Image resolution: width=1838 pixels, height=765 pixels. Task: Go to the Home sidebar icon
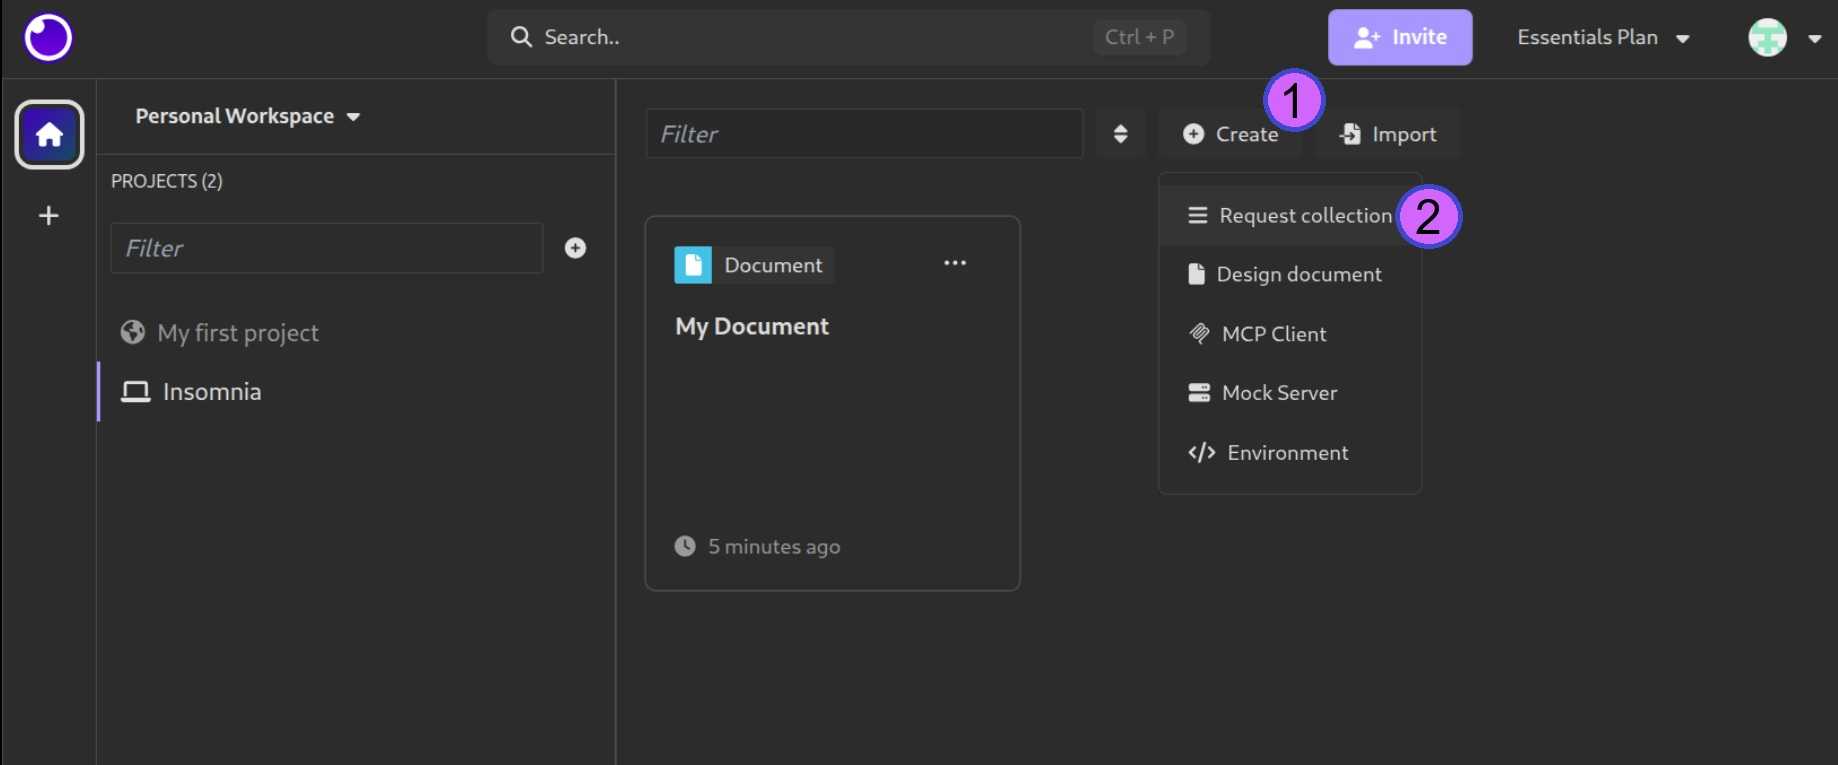click(x=49, y=135)
